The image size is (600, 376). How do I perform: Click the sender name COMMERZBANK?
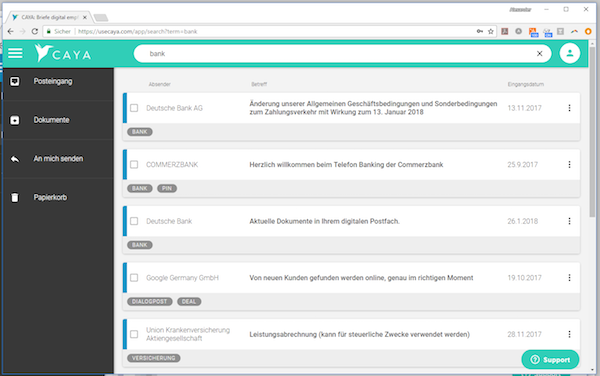(172, 164)
